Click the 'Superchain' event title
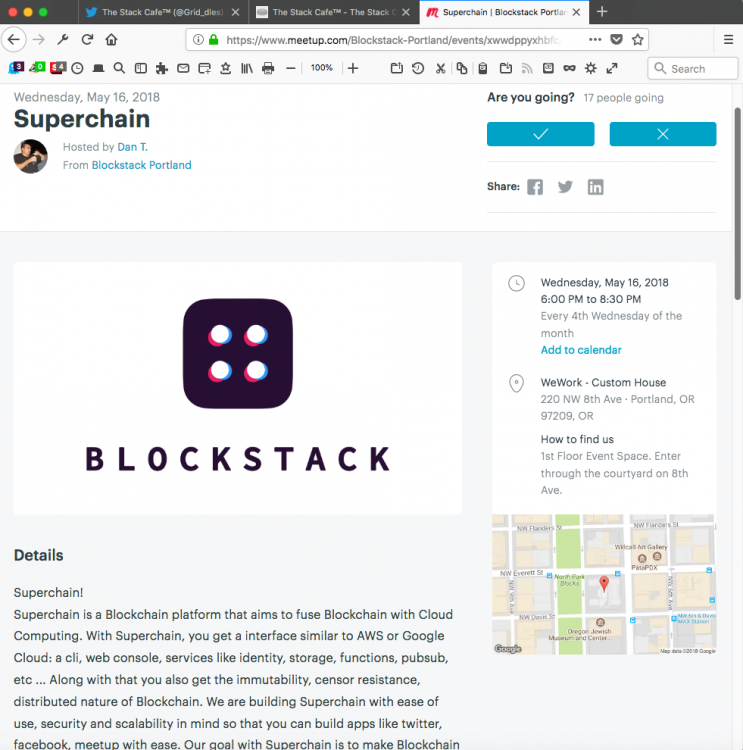743x750 pixels. point(82,119)
